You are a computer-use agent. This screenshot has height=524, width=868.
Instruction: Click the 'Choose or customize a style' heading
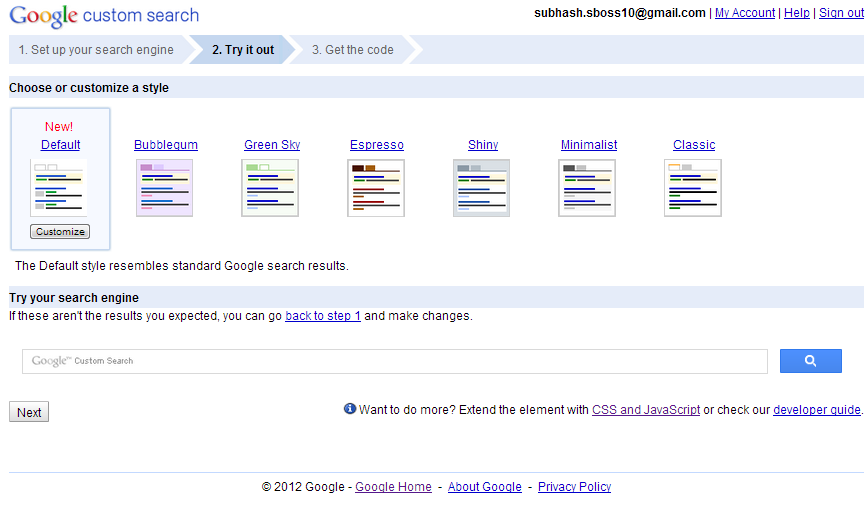[x=89, y=88]
